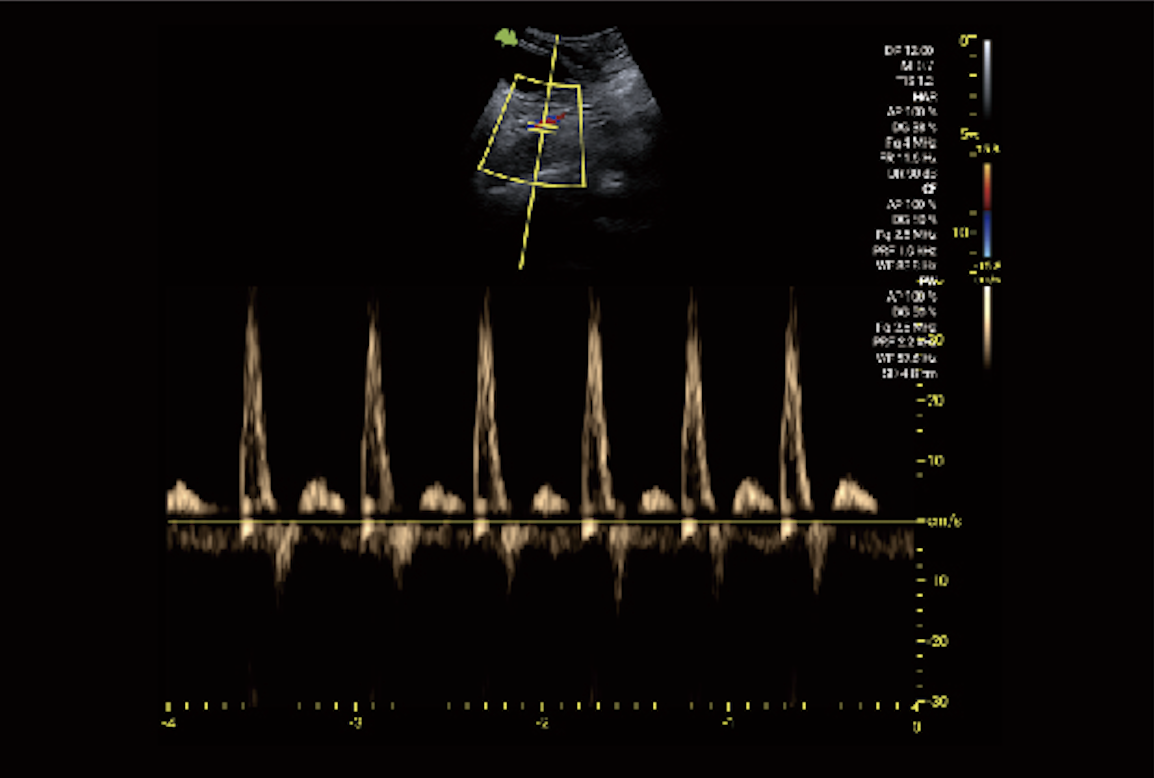The width and height of the screenshot is (1154, 778).
Task: Click the -3 time axis marker
Action: coord(355,718)
